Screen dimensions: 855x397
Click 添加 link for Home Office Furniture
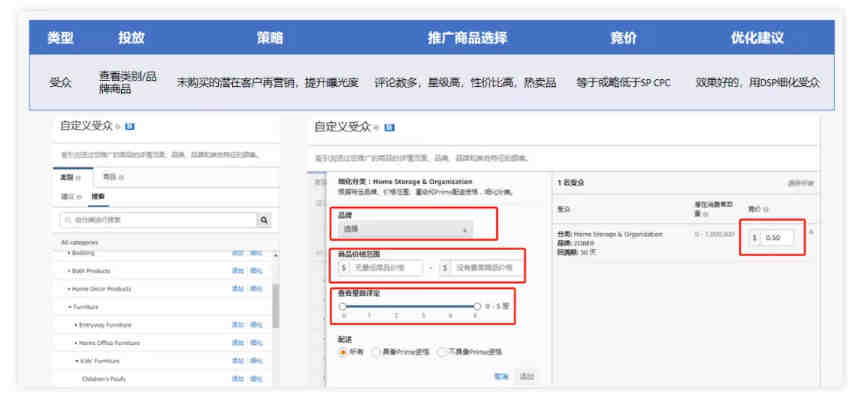coord(238,343)
